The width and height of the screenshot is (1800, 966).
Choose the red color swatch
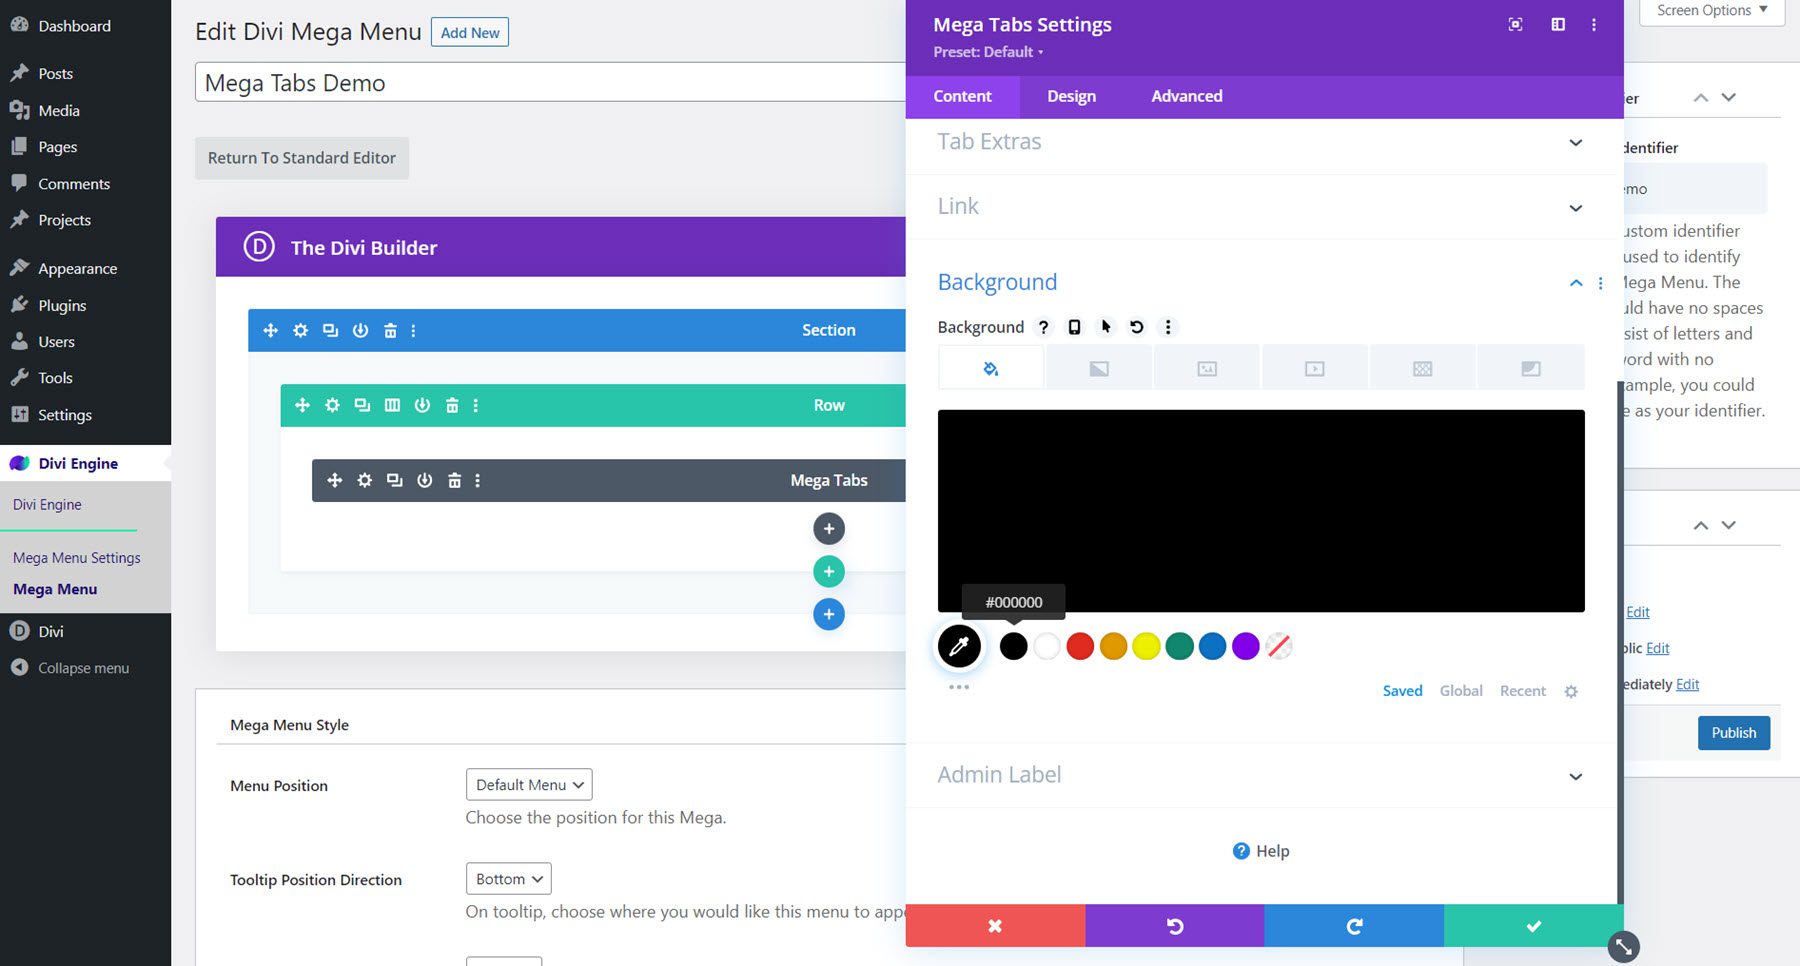1080,646
